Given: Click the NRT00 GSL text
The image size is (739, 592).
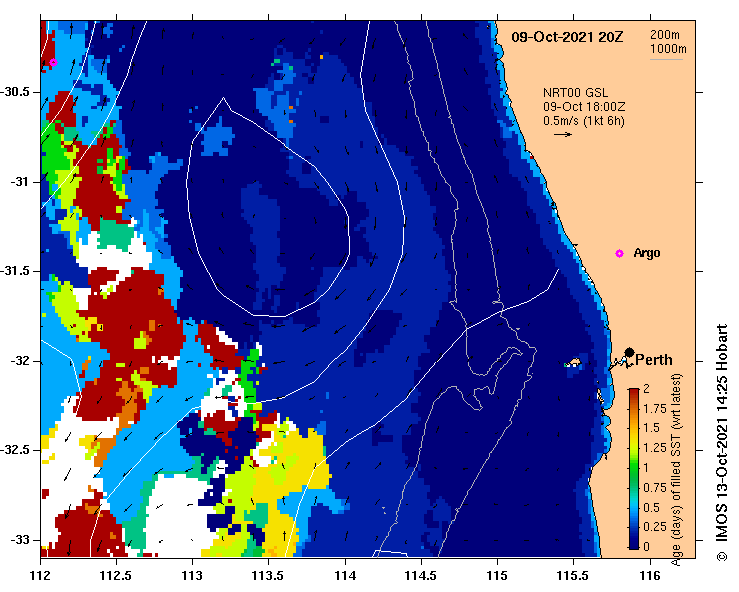Looking at the screenshot, I should click(x=575, y=93).
